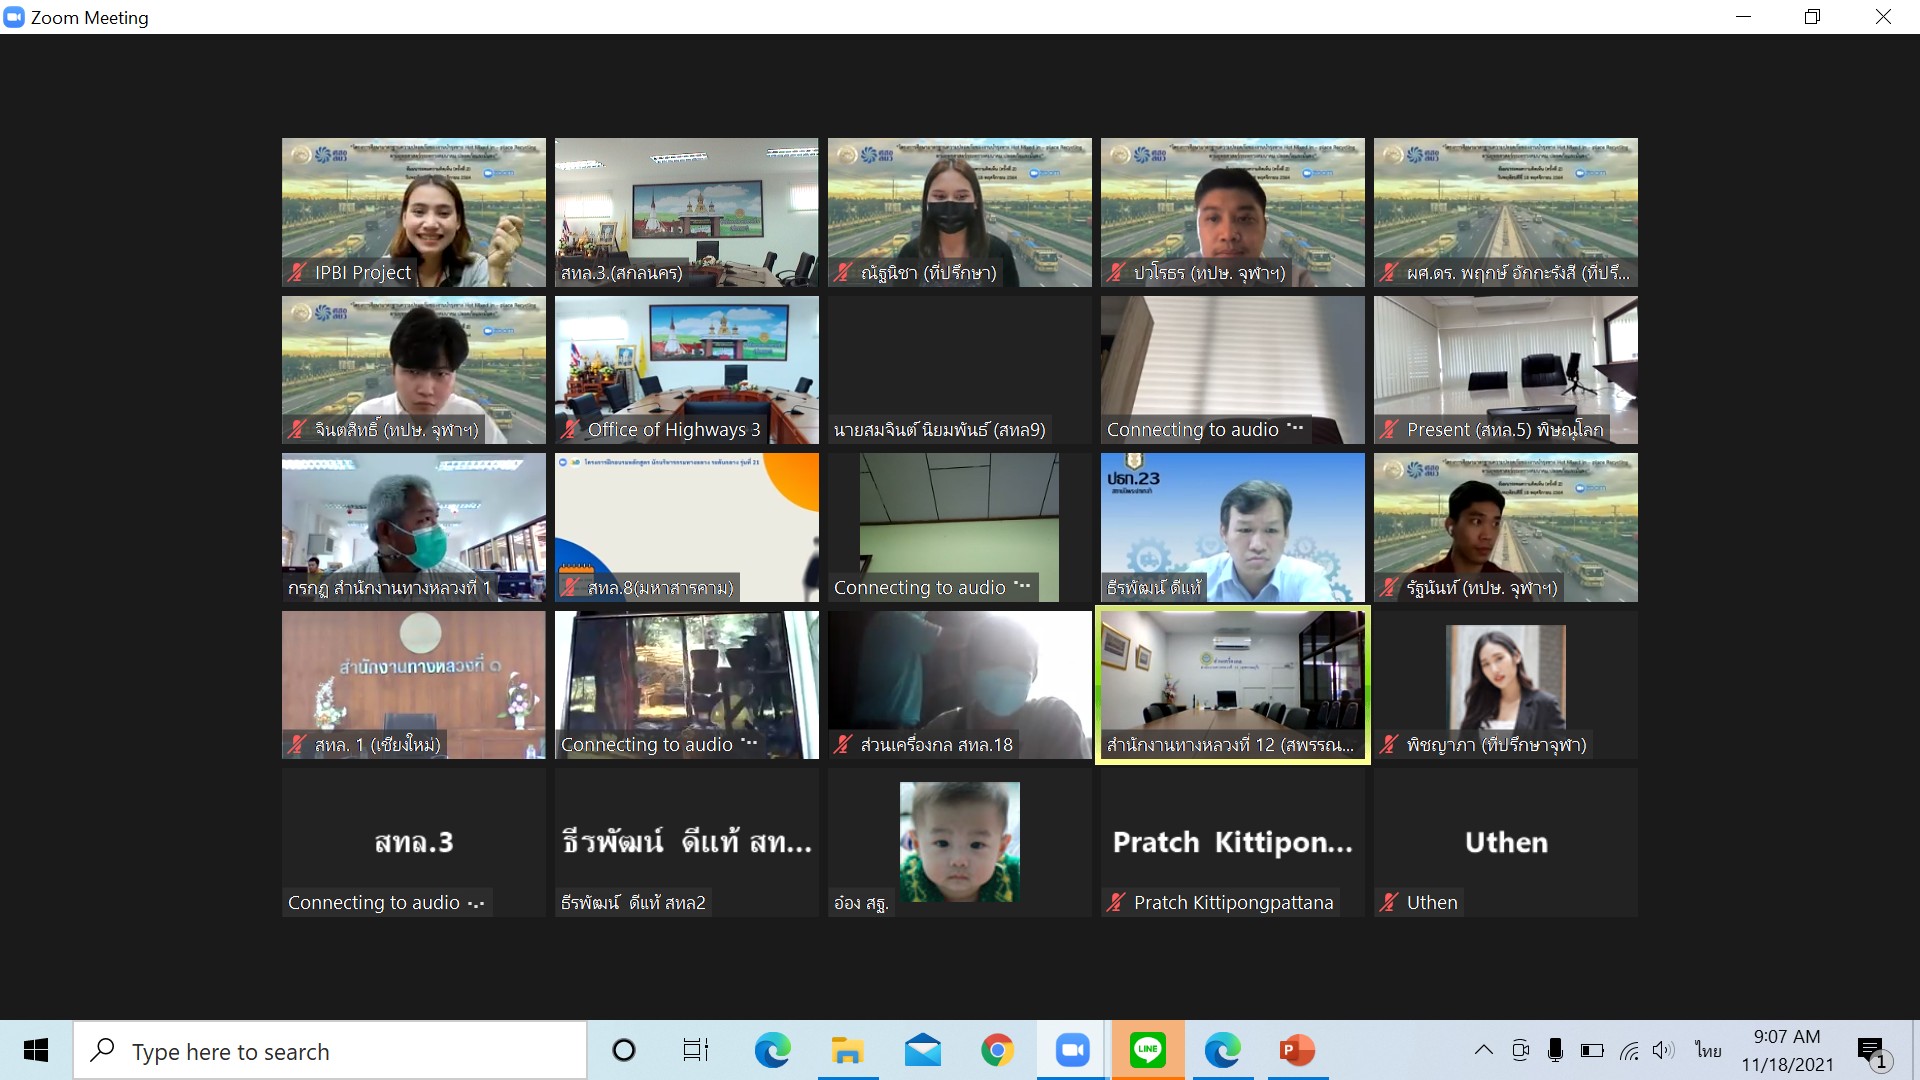Toggle system volume speaker icon

coord(1663,1050)
